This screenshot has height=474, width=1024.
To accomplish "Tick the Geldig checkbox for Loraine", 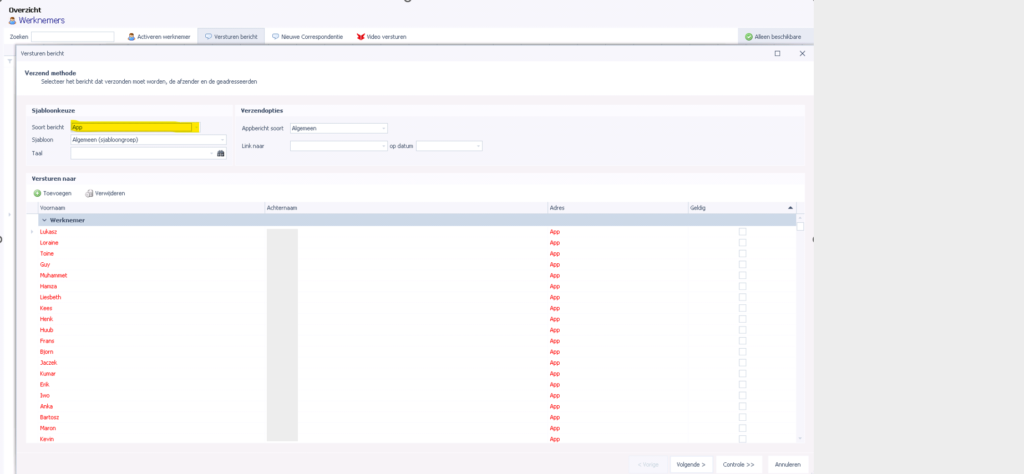I will (742, 243).
